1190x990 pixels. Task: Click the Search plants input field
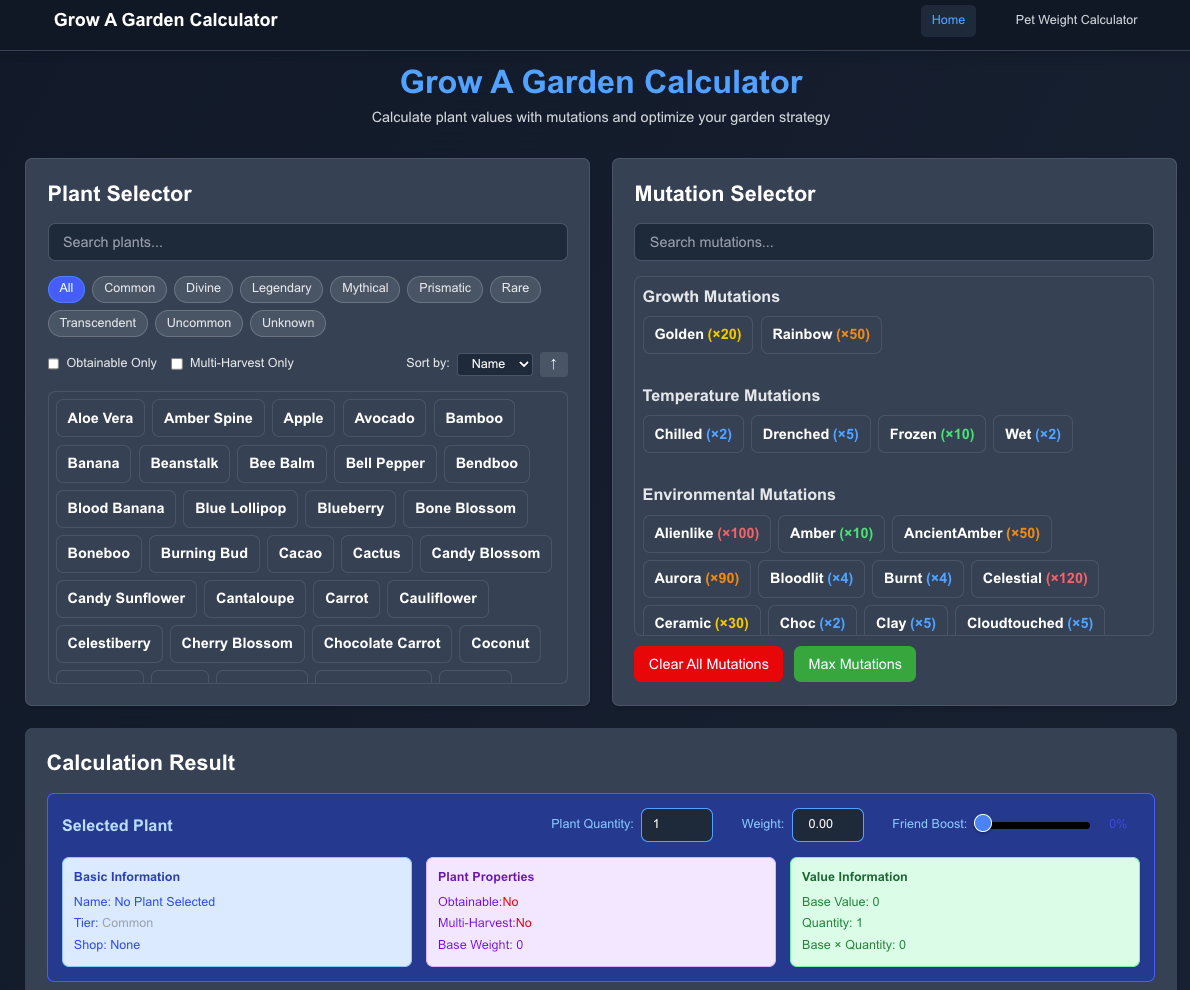[x=307, y=242]
